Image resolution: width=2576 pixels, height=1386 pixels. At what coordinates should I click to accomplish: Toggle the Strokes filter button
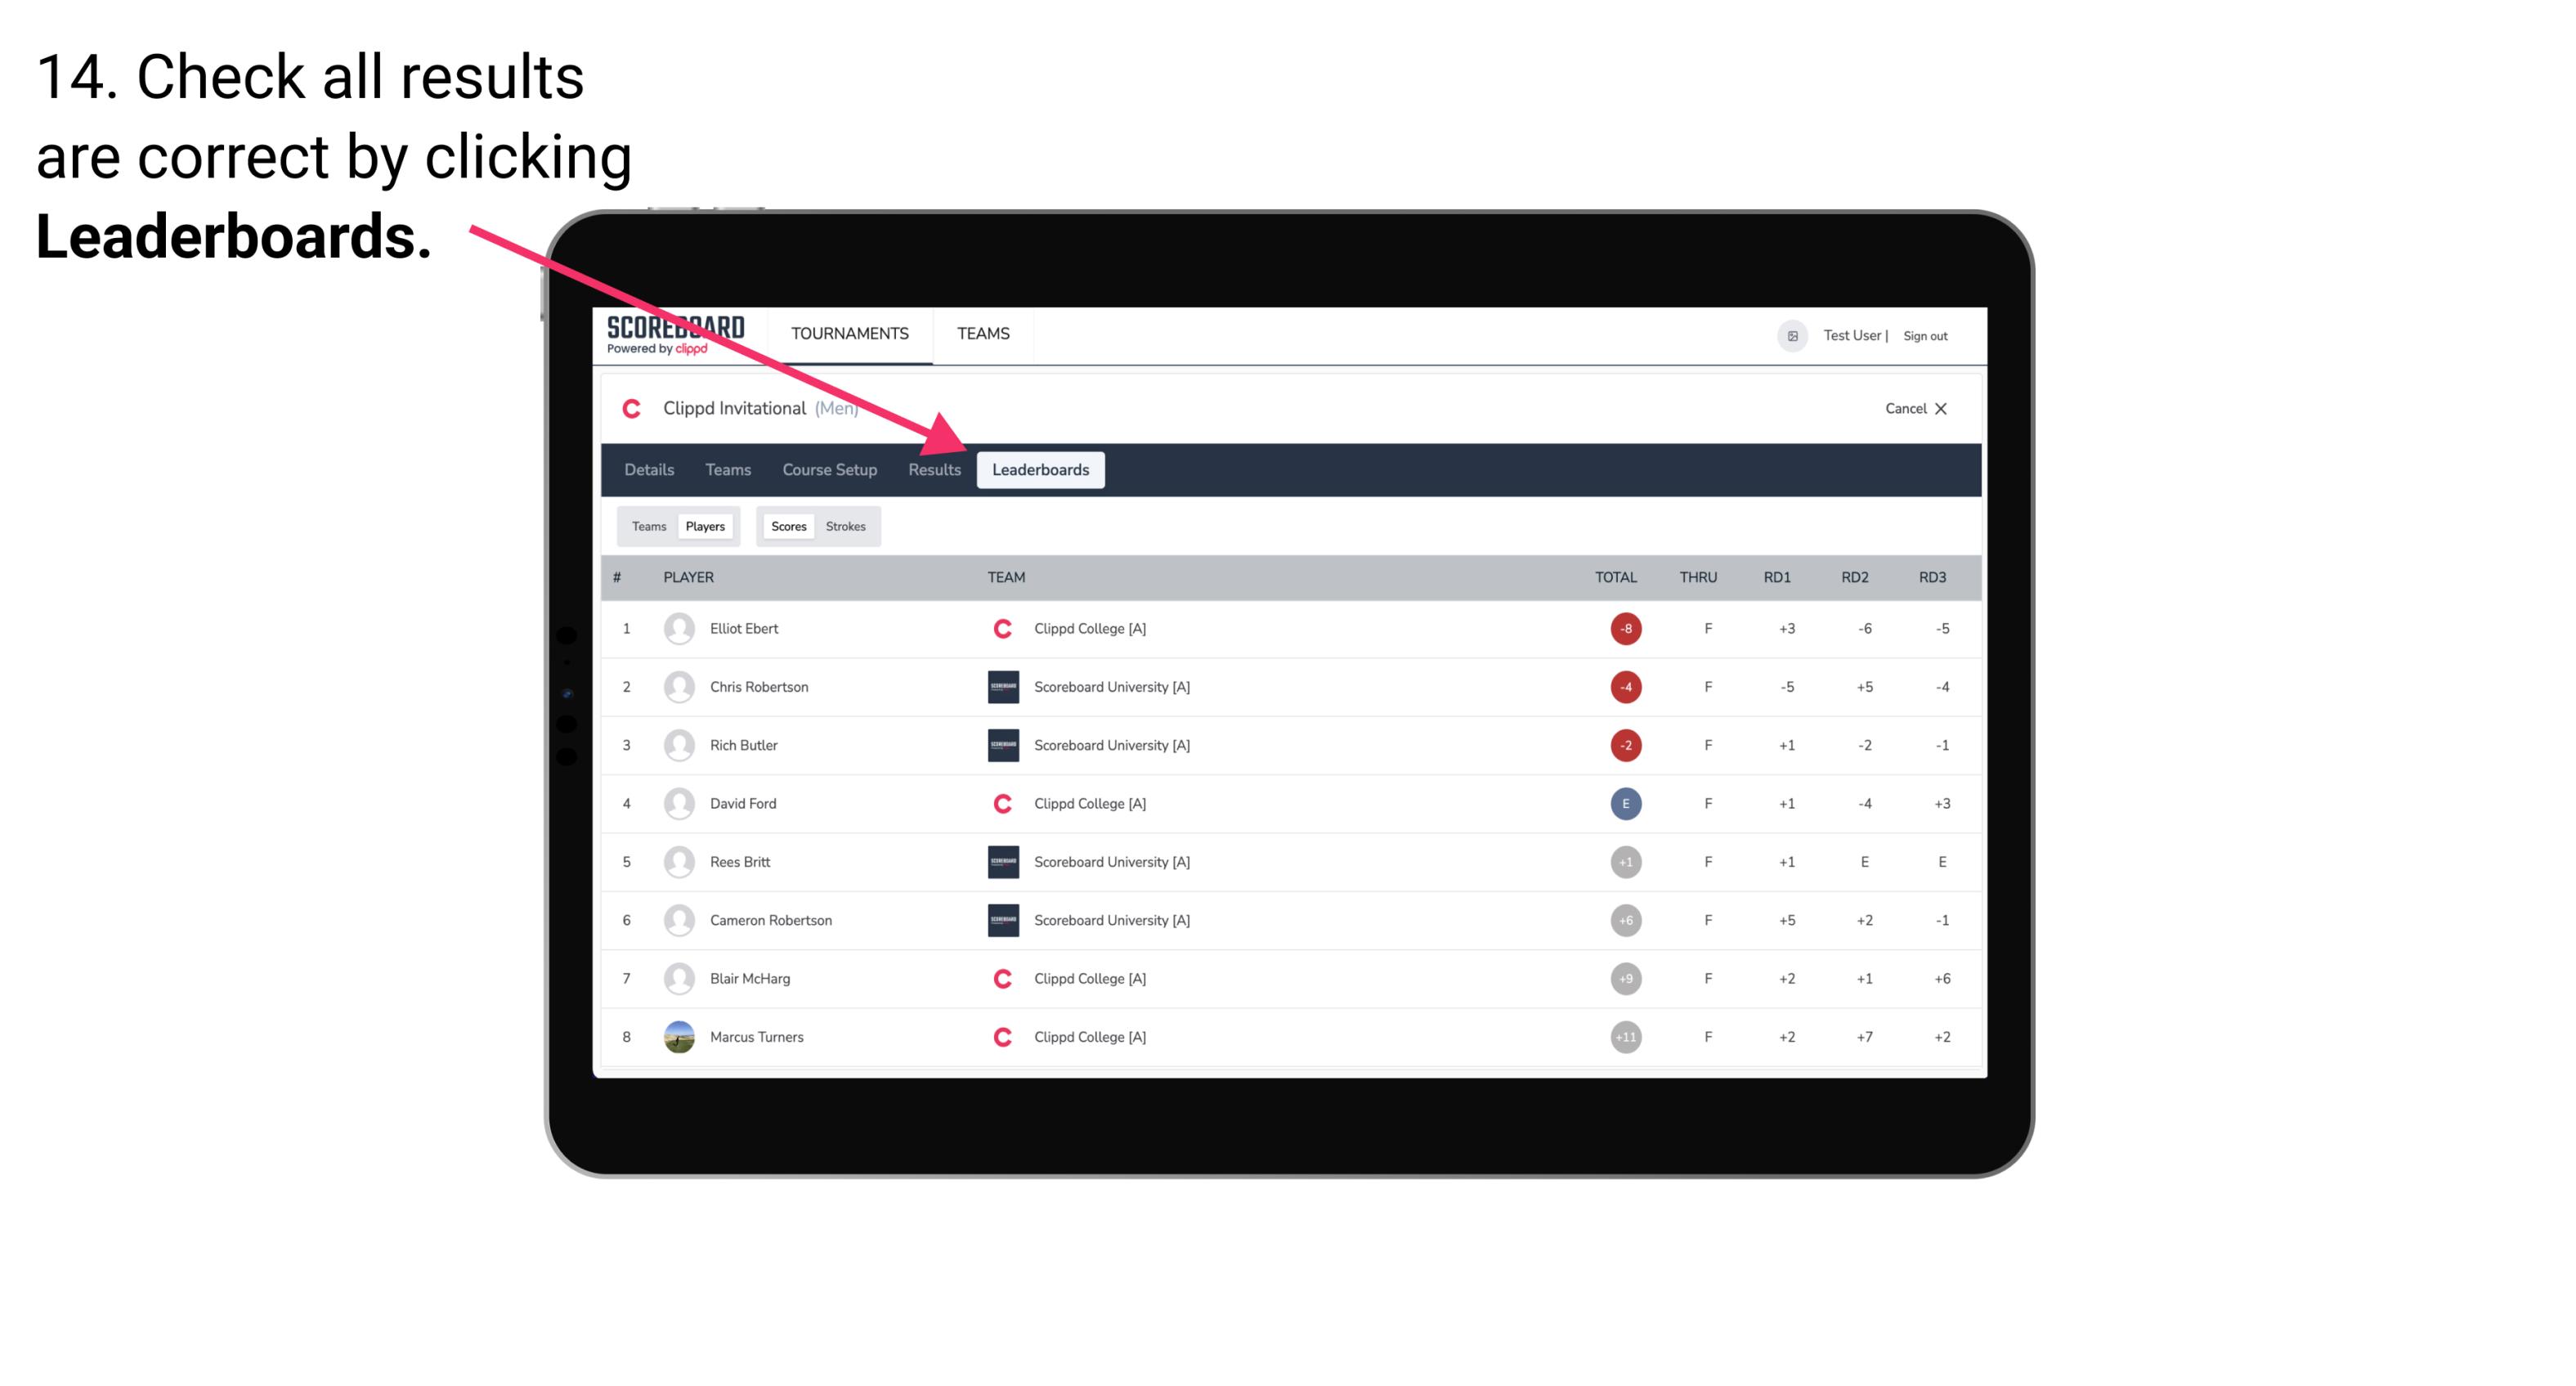point(846,526)
